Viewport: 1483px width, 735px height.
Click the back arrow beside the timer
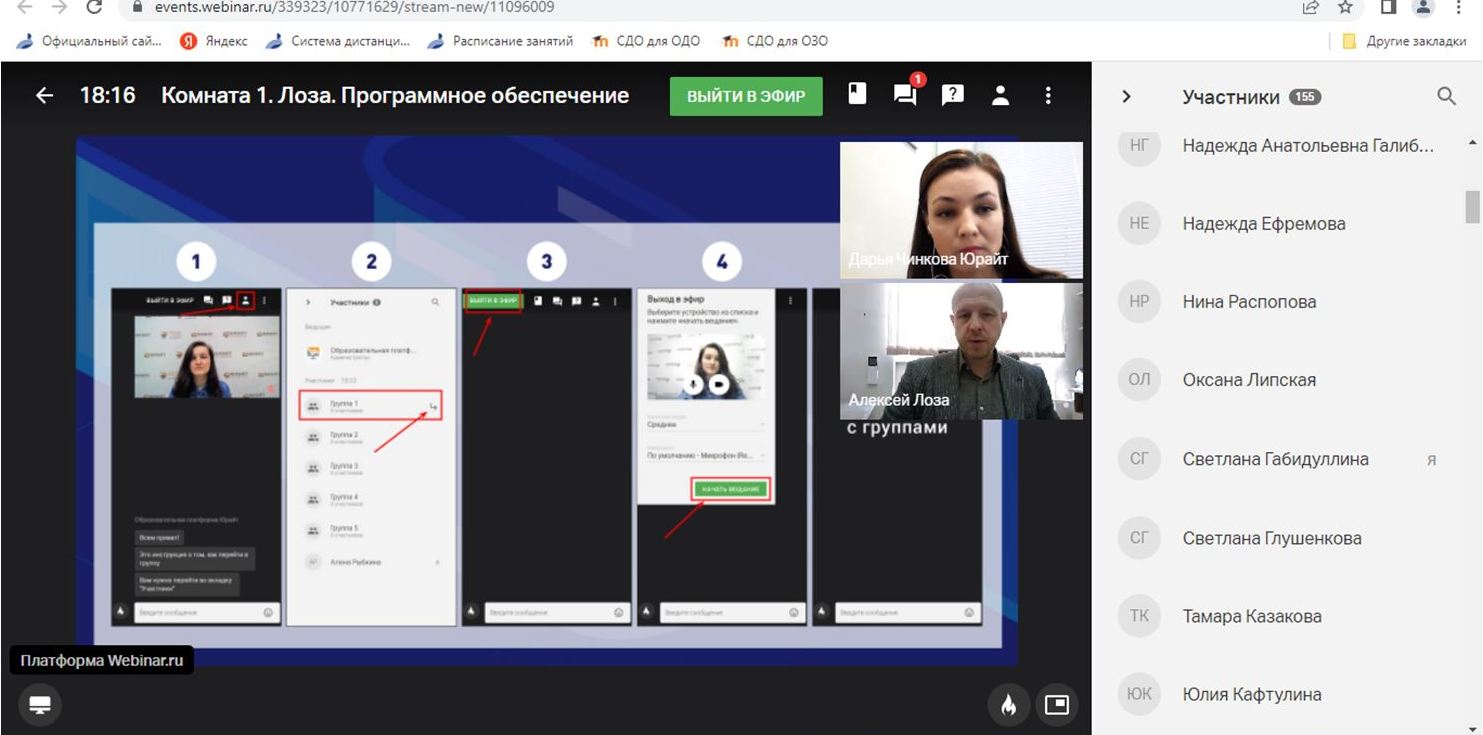coord(44,96)
